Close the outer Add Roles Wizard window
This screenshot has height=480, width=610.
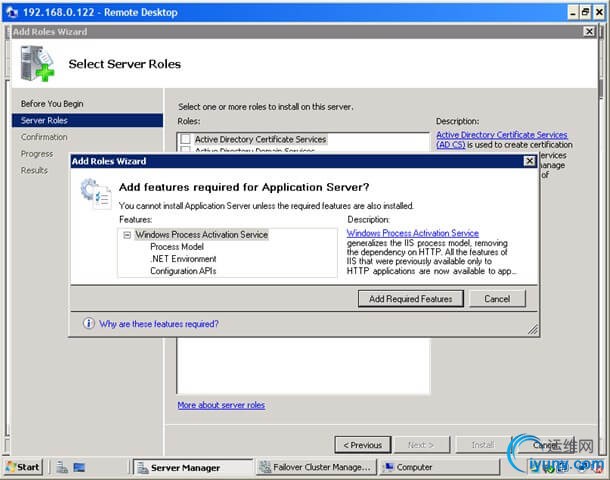589,32
